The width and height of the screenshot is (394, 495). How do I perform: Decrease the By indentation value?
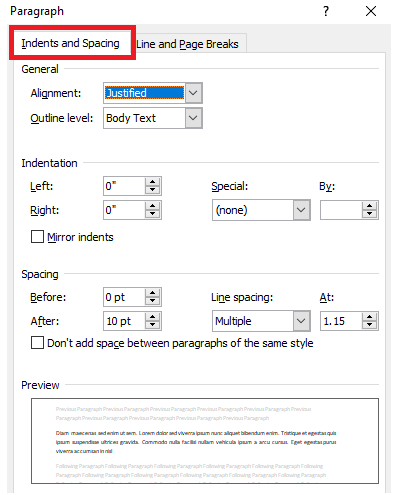pos(369,214)
